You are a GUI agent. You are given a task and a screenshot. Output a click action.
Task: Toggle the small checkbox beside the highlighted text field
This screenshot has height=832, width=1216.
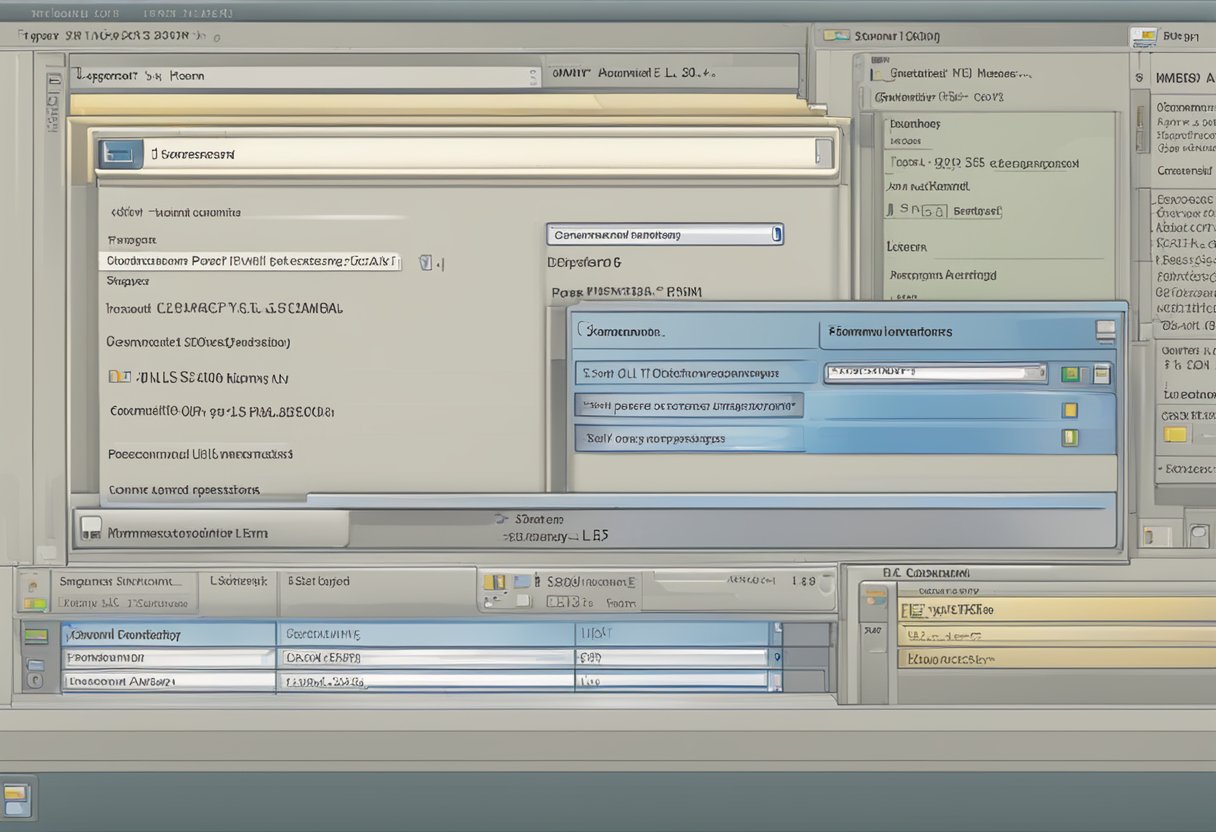coord(426,263)
